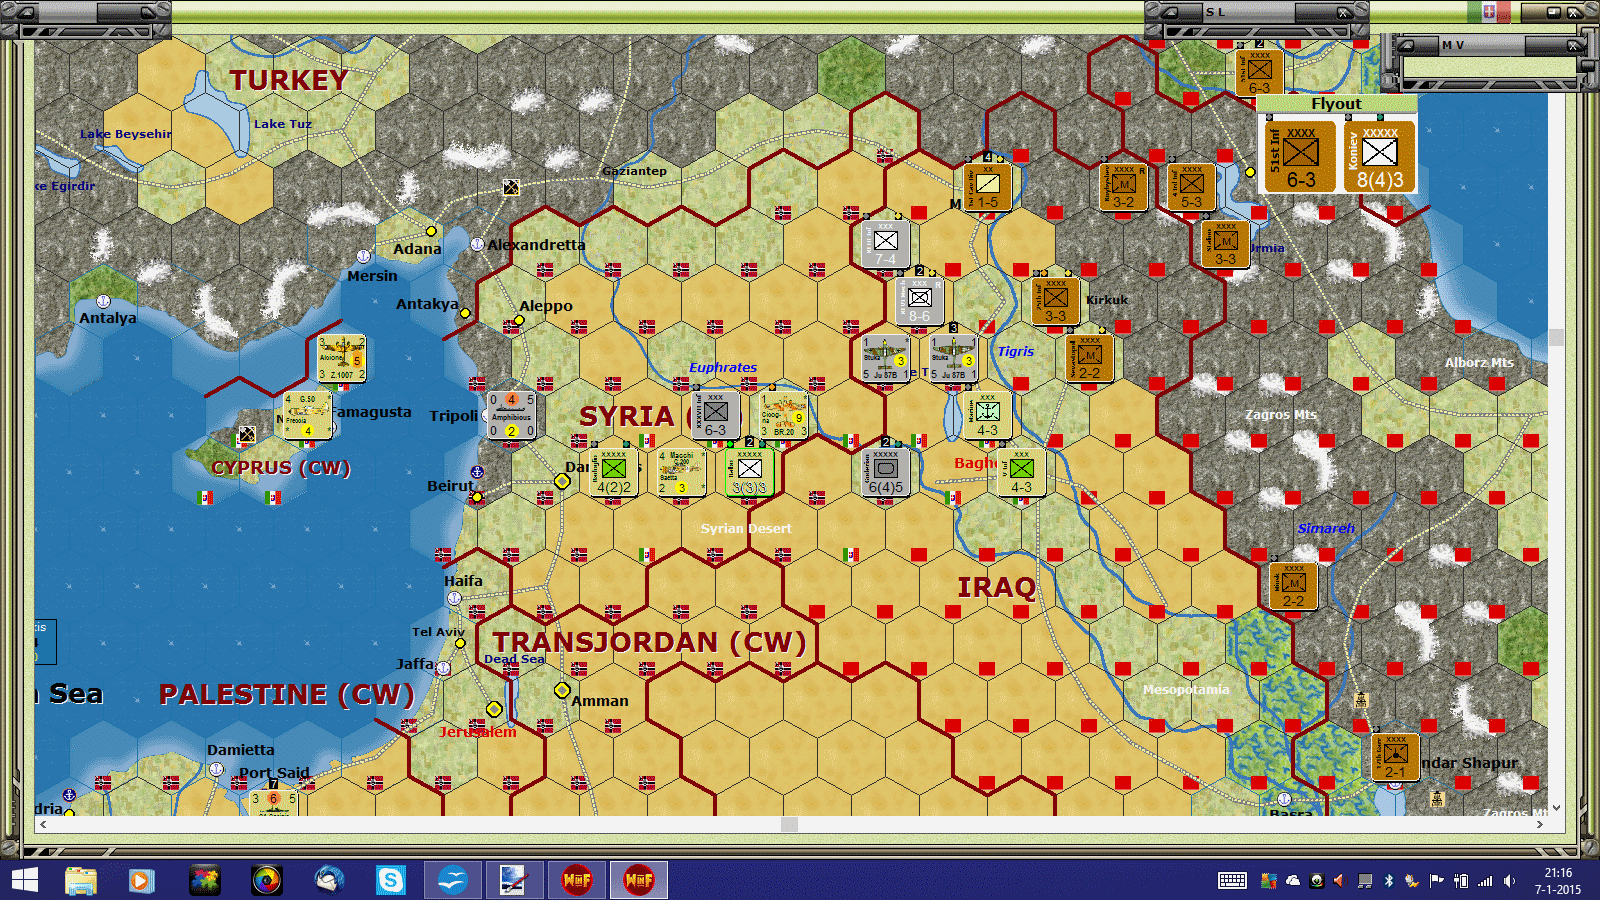Select the green 4(2)2 infantry counter
Screen dimensions: 1600x900
(613, 472)
